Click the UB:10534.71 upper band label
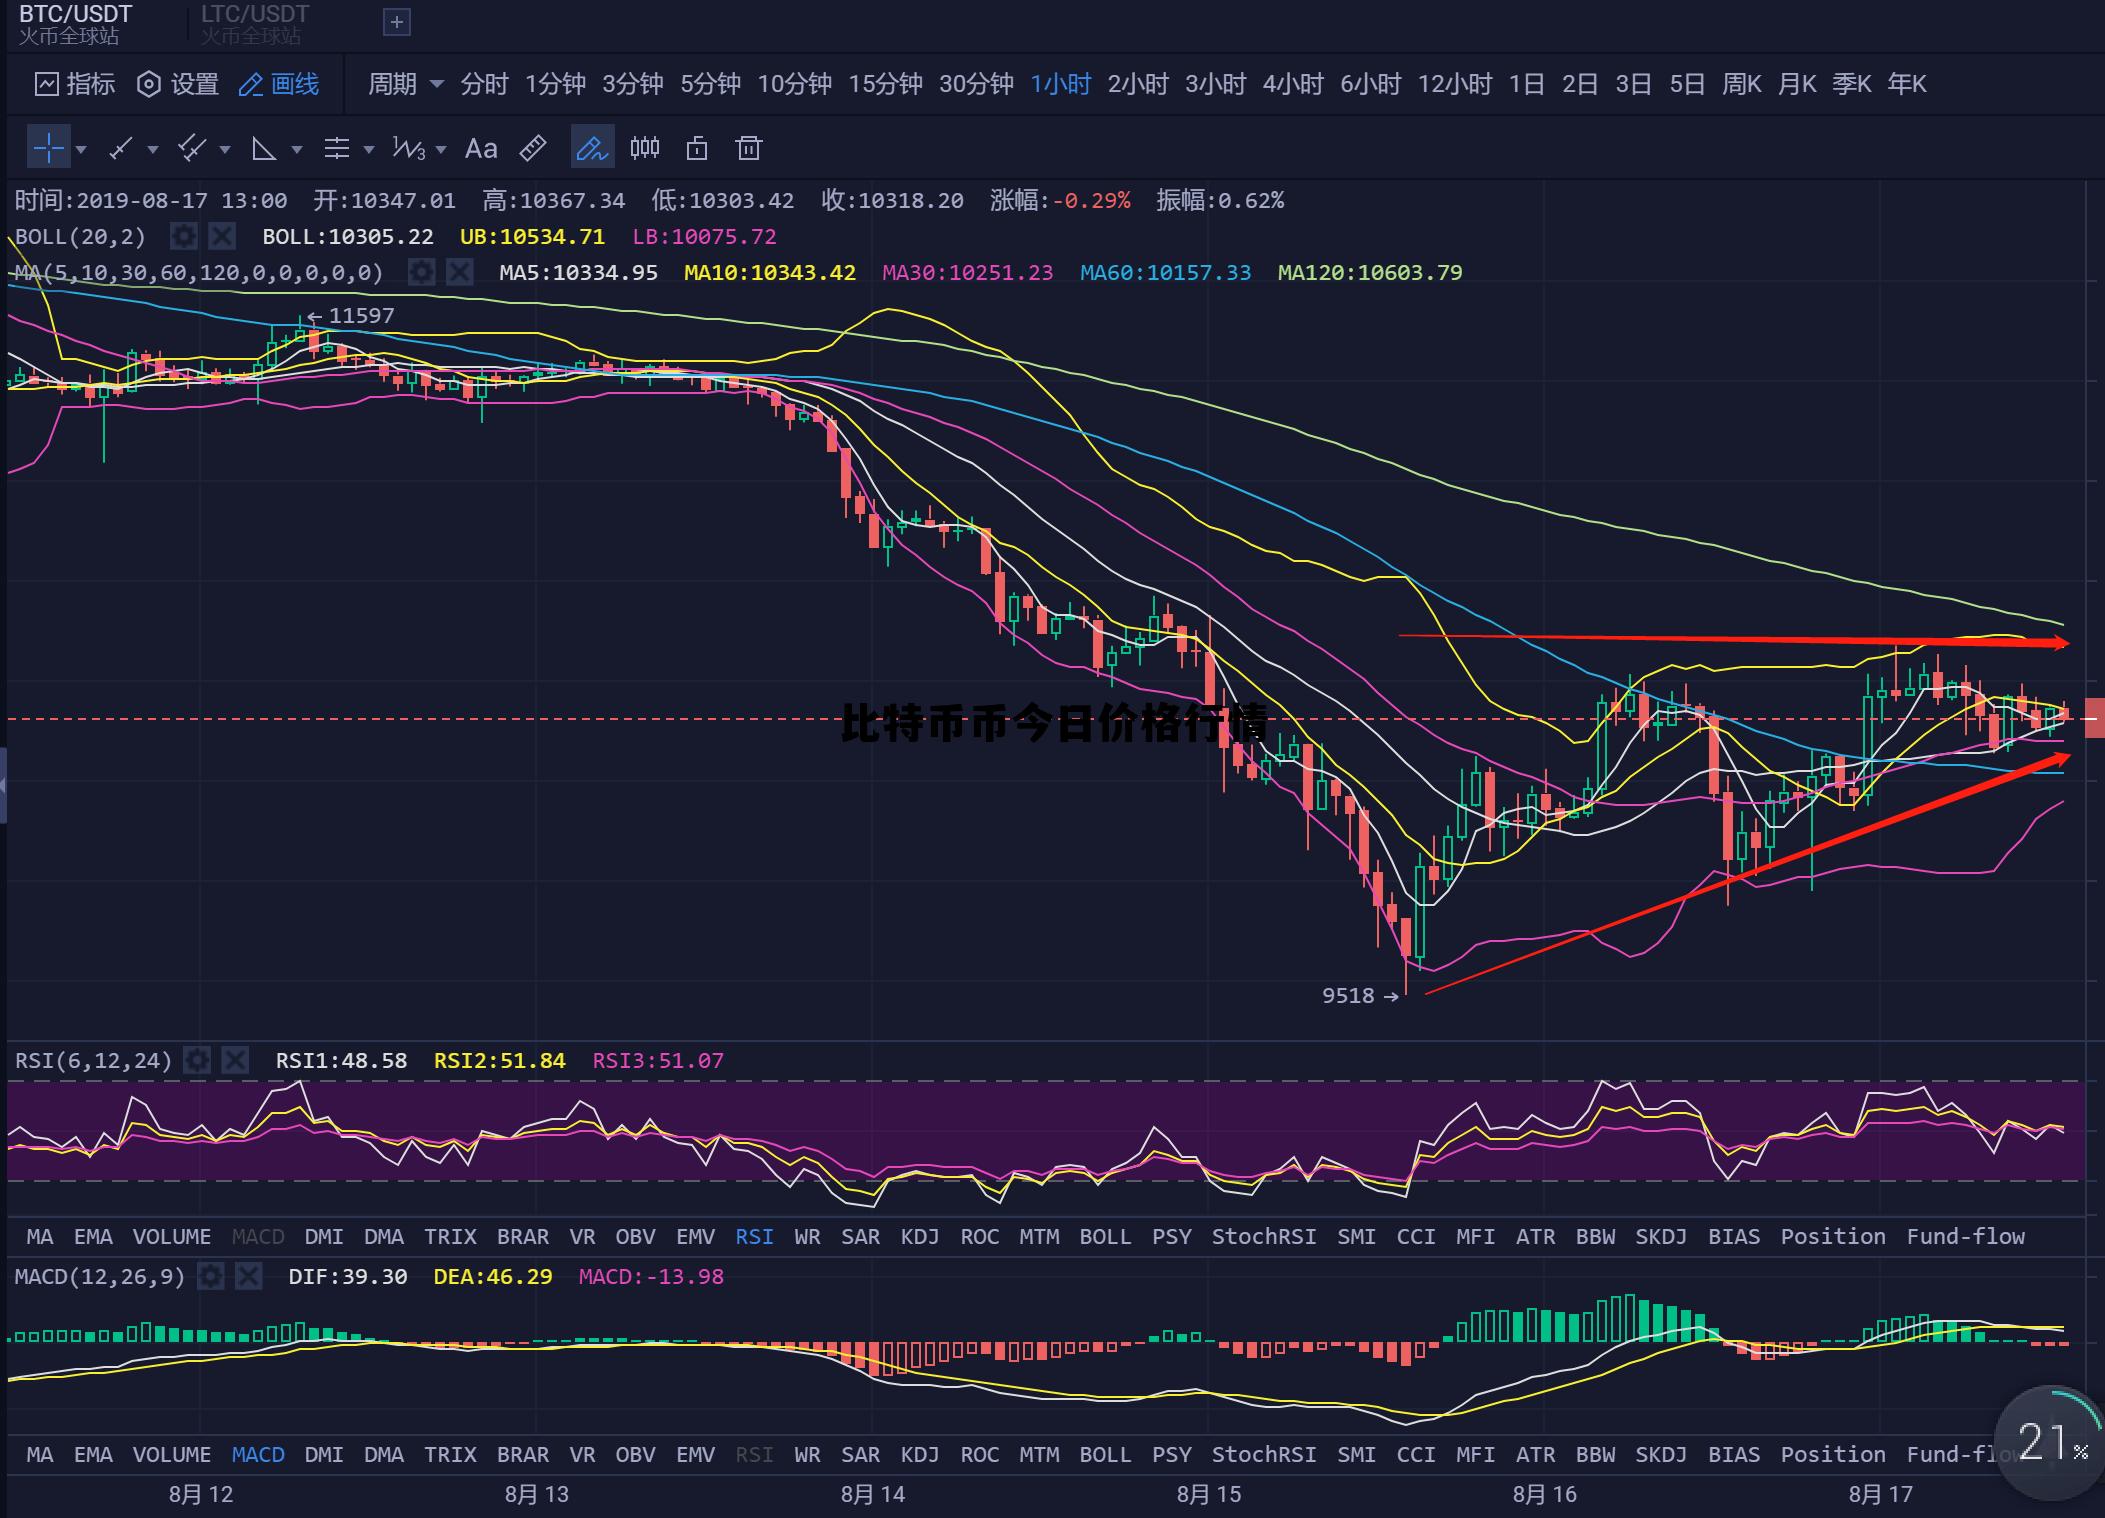Screen dimensions: 2105x1518 532,237
